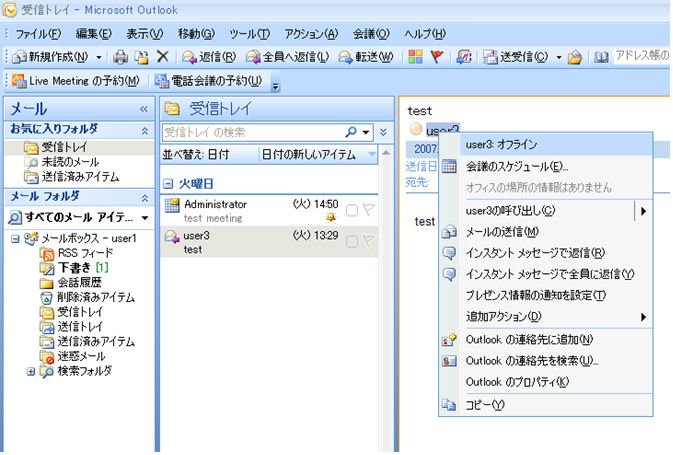
Task: Open the 送信トレイ outbox folder
Action: [x=72, y=327]
